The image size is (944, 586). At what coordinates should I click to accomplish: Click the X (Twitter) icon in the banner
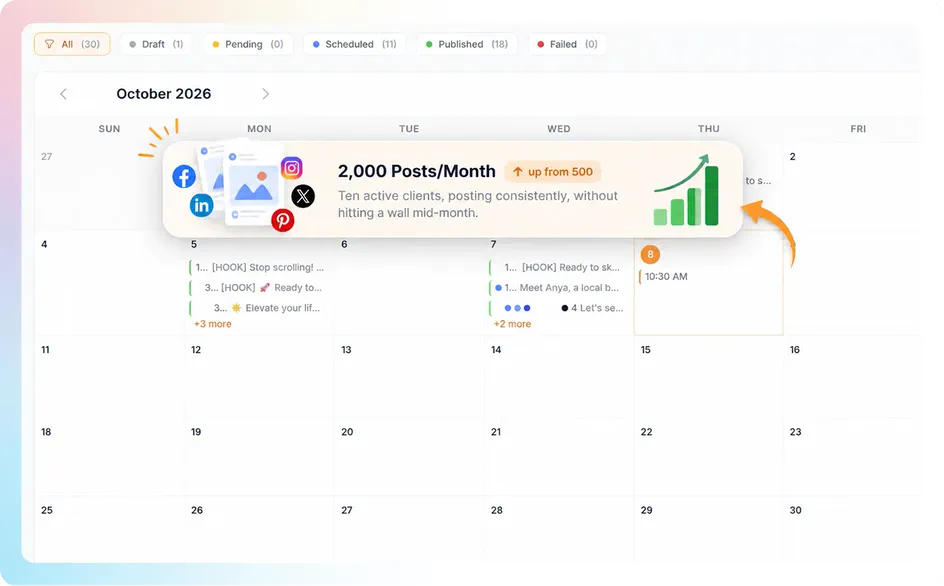point(303,196)
